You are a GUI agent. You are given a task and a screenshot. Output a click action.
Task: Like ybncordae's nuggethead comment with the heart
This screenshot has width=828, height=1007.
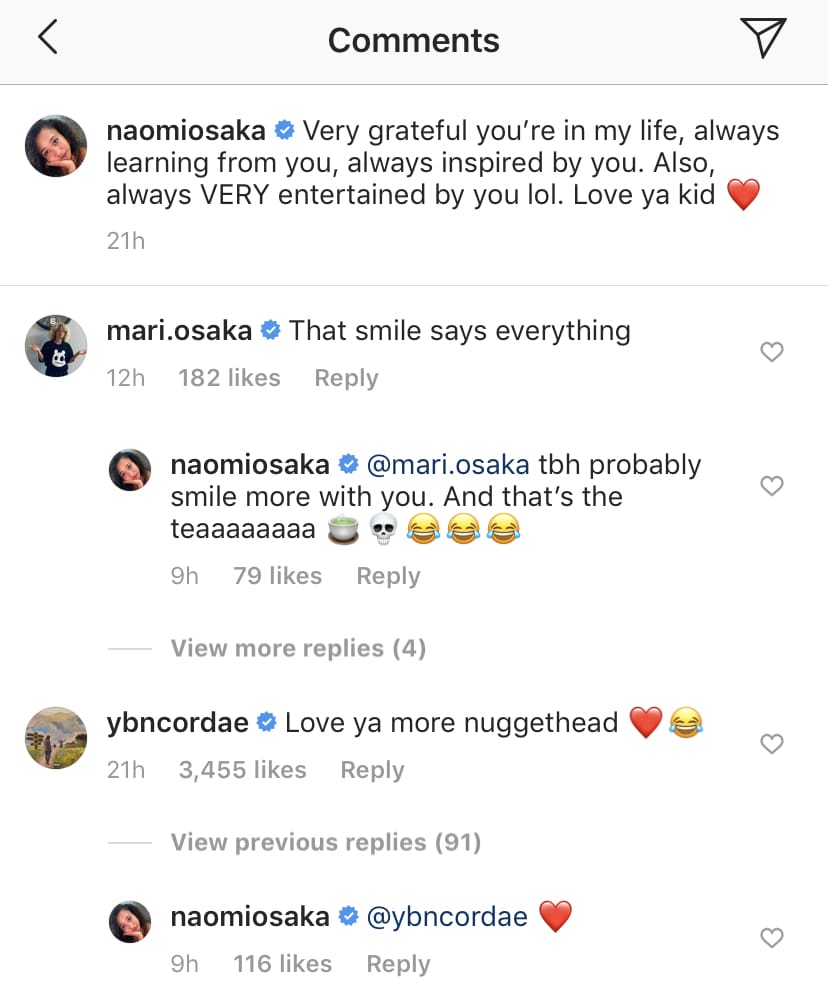[x=772, y=744]
